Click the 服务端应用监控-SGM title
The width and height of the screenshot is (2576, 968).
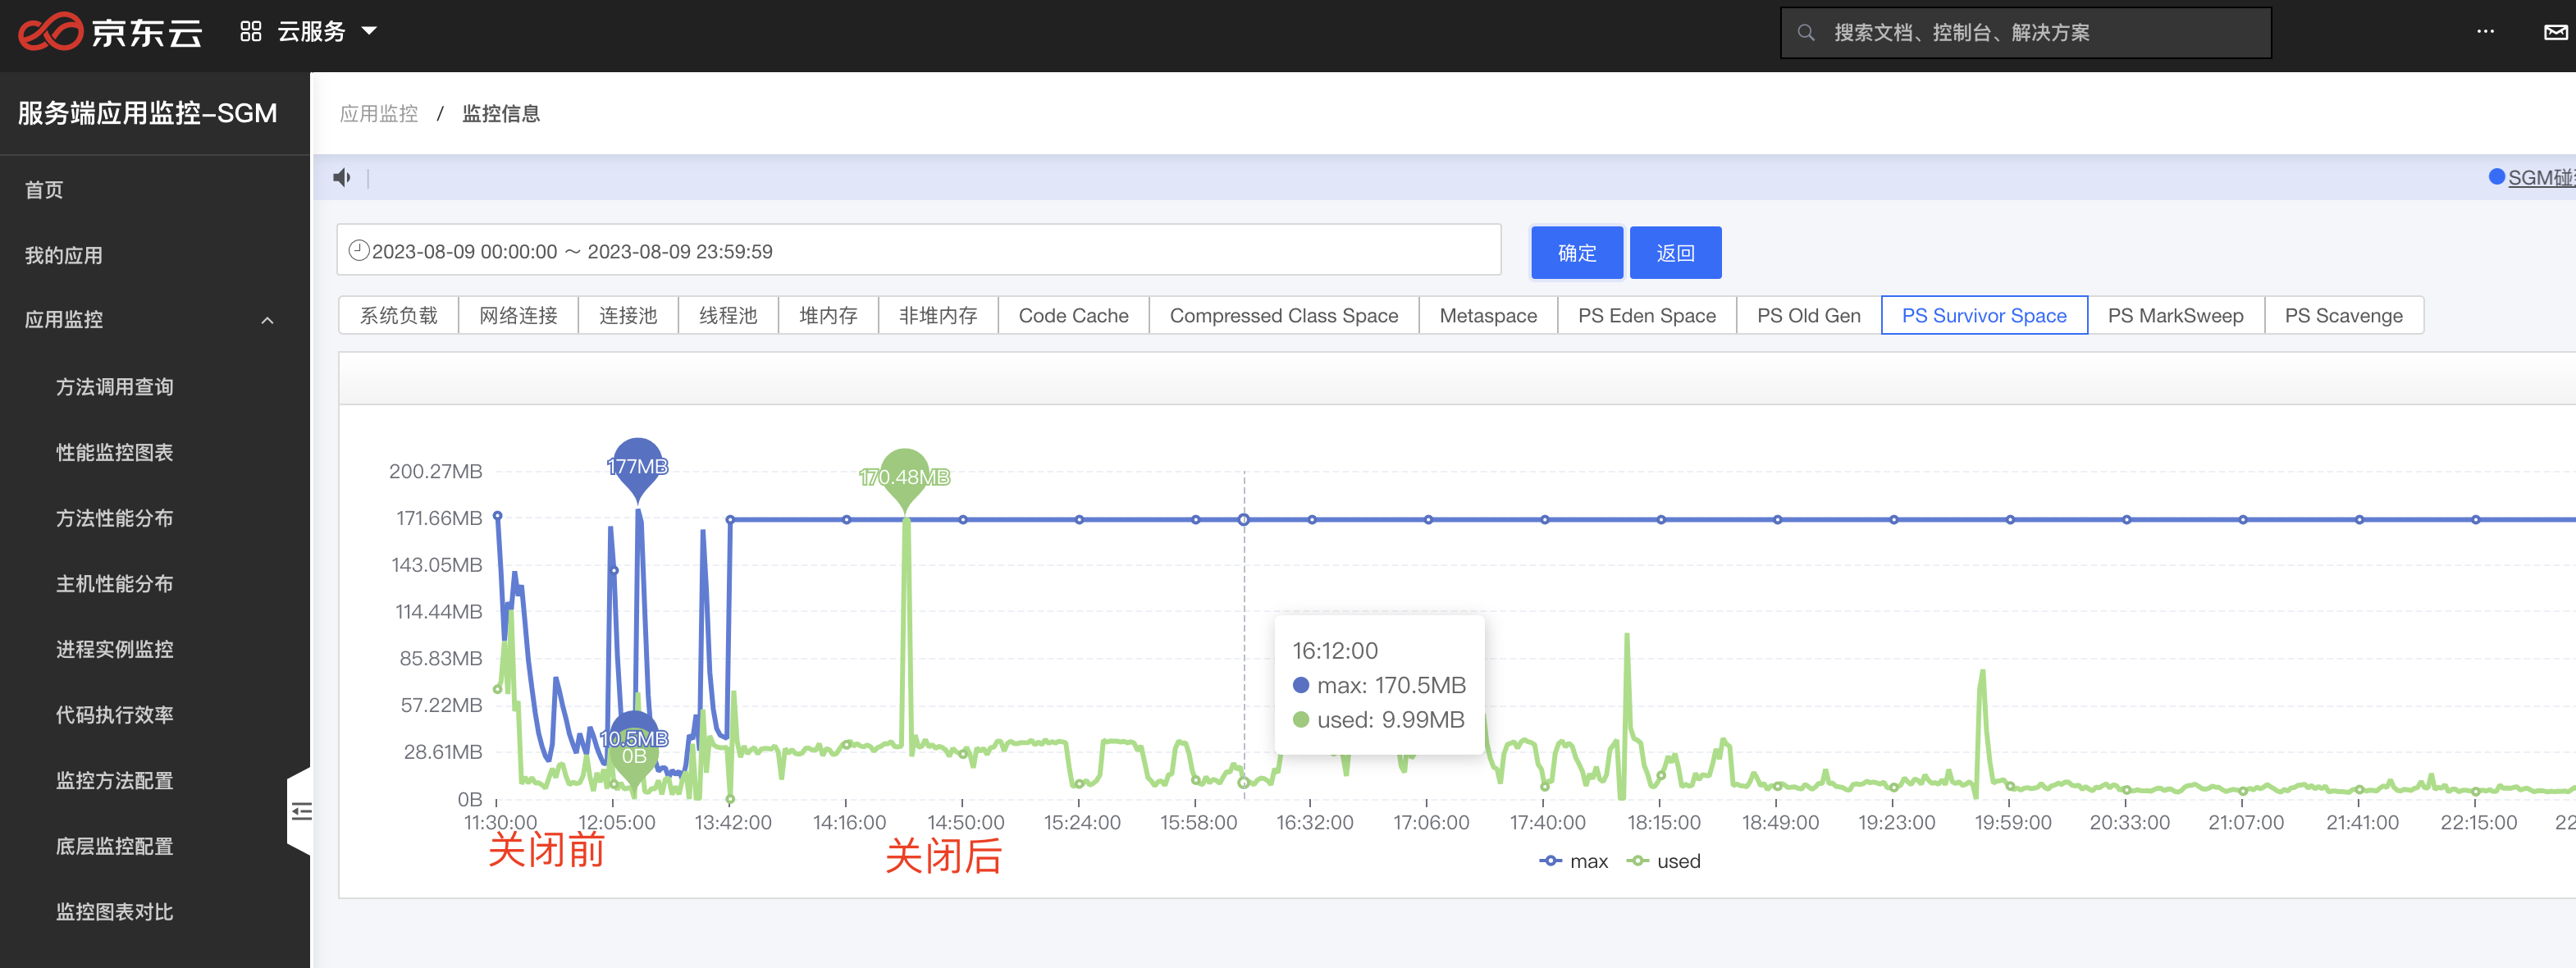147,114
